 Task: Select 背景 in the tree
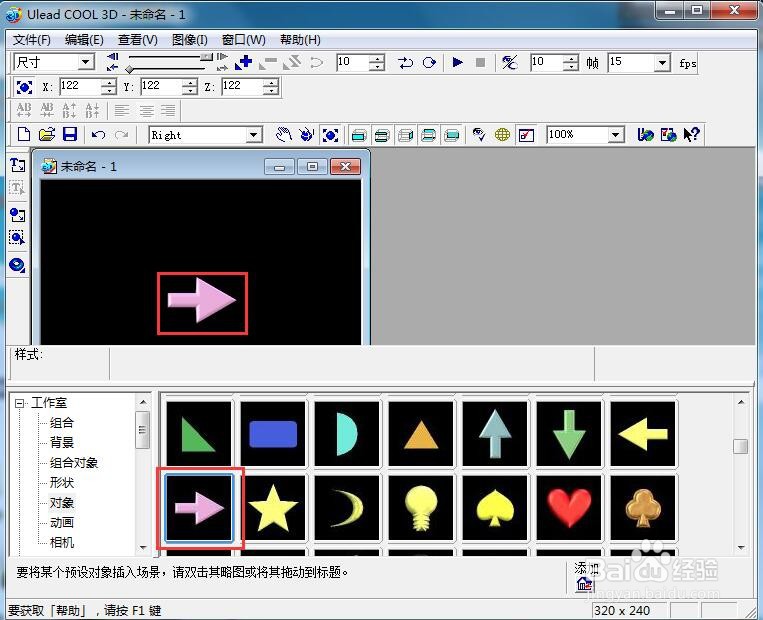point(62,442)
